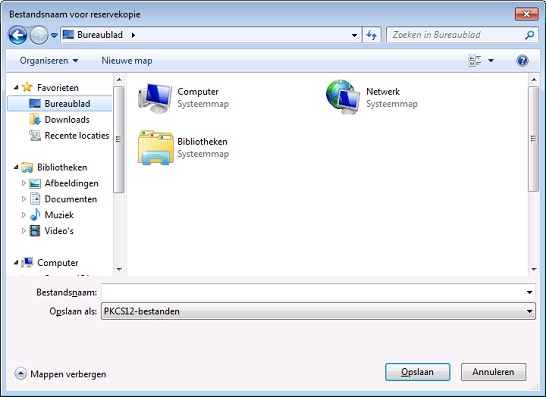Click the Muziek note icon
Screen dimensions: 546x397
pyautogui.click(x=35, y=215)
